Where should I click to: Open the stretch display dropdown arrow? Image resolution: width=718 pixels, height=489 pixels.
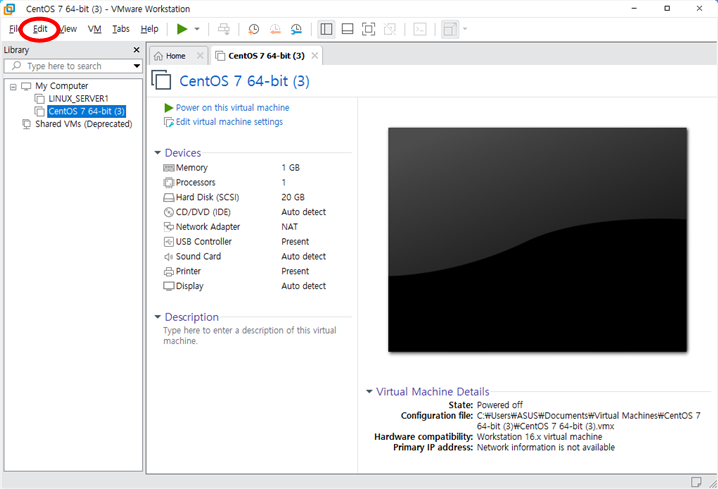coord(465,29)
